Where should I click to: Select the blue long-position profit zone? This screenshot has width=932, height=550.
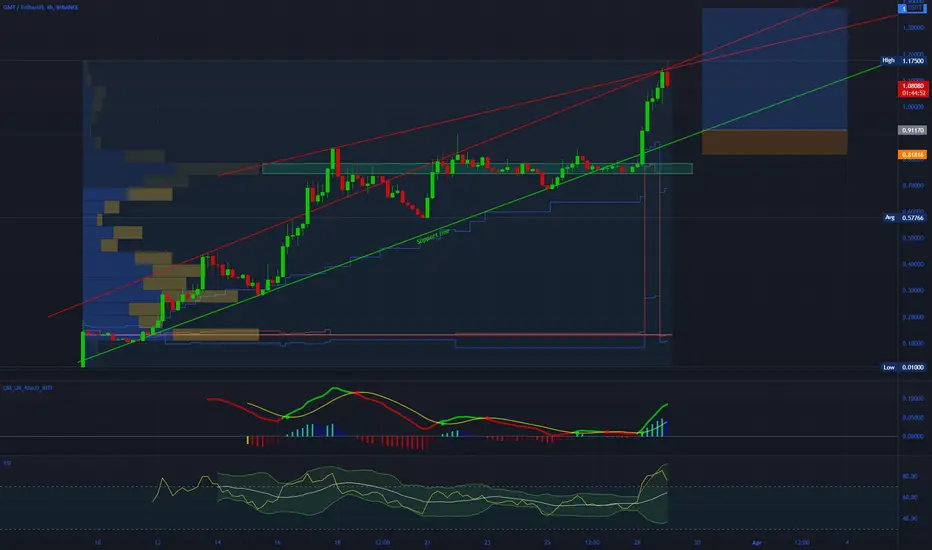(774, 69)
